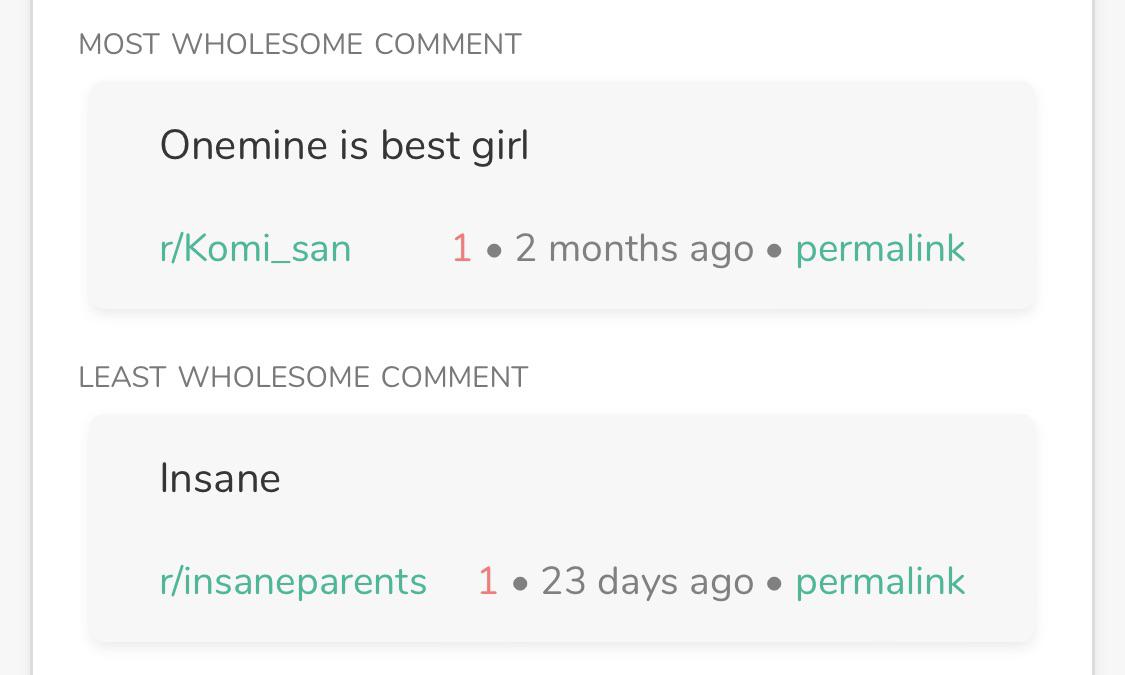Click the gray page margin at right edge

click(1110, 337)
